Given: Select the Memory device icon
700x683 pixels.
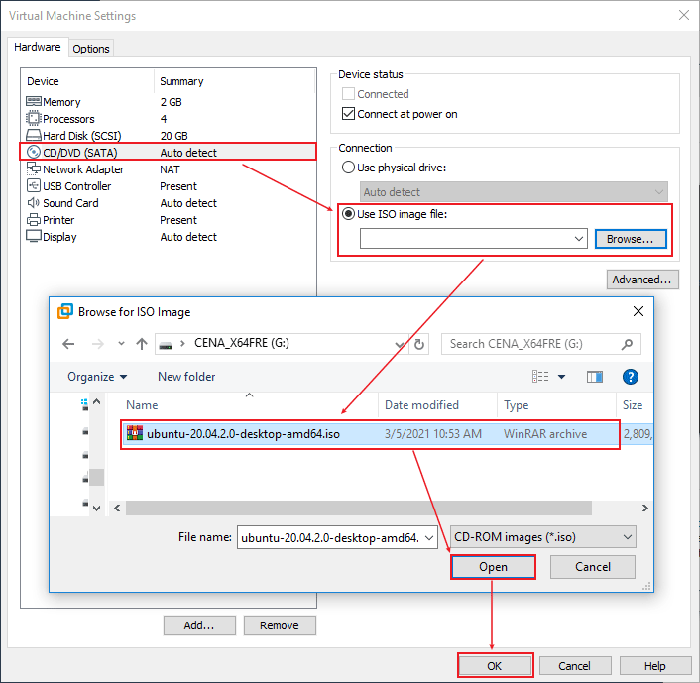Looking at the screenshot, I should click(33, 102).
